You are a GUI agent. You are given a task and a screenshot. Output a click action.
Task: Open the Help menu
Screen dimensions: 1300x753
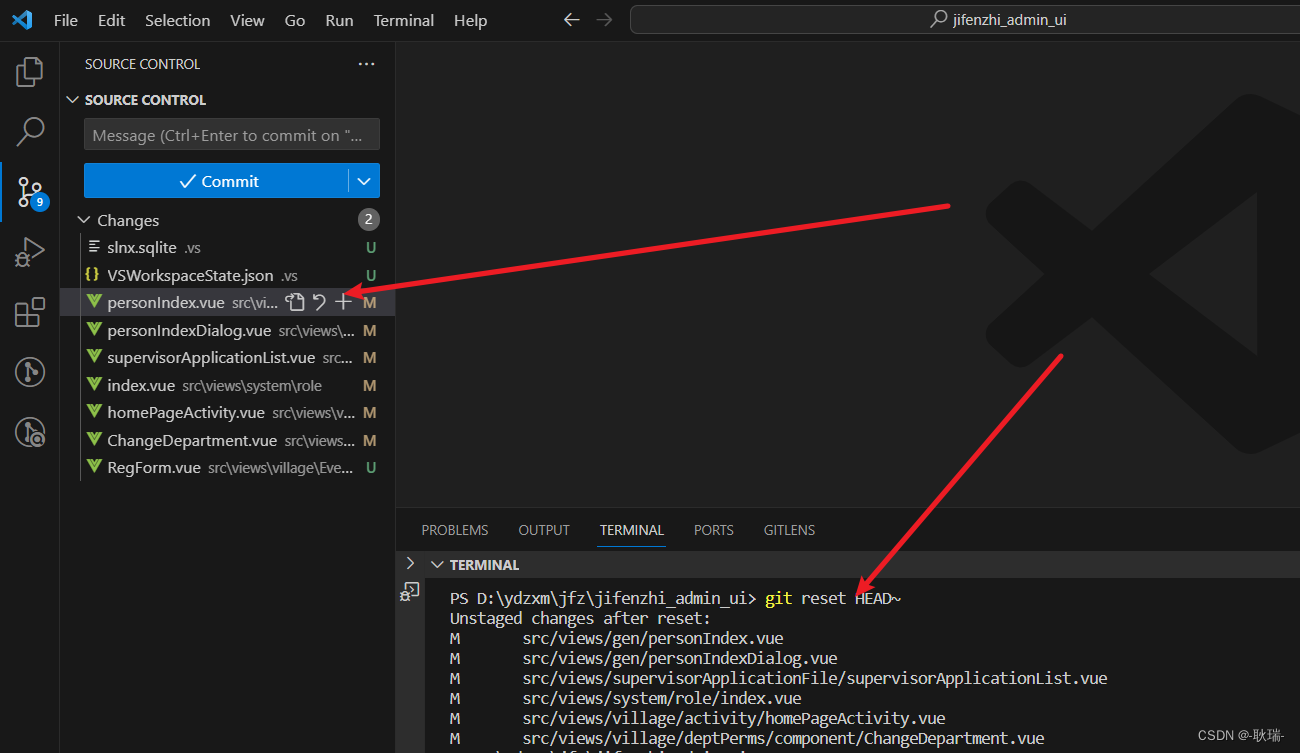tap(470, 20)
